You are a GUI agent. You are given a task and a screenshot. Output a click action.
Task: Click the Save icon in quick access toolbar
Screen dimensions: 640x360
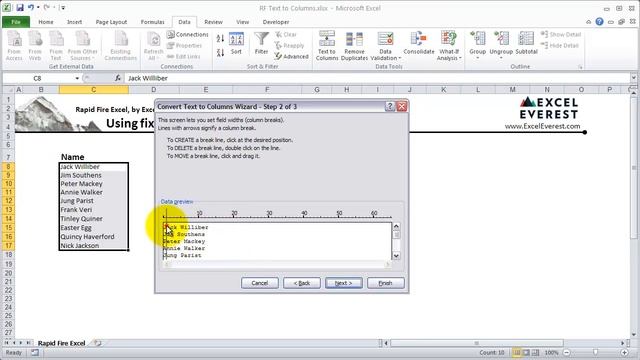click(x=20, y=7)
